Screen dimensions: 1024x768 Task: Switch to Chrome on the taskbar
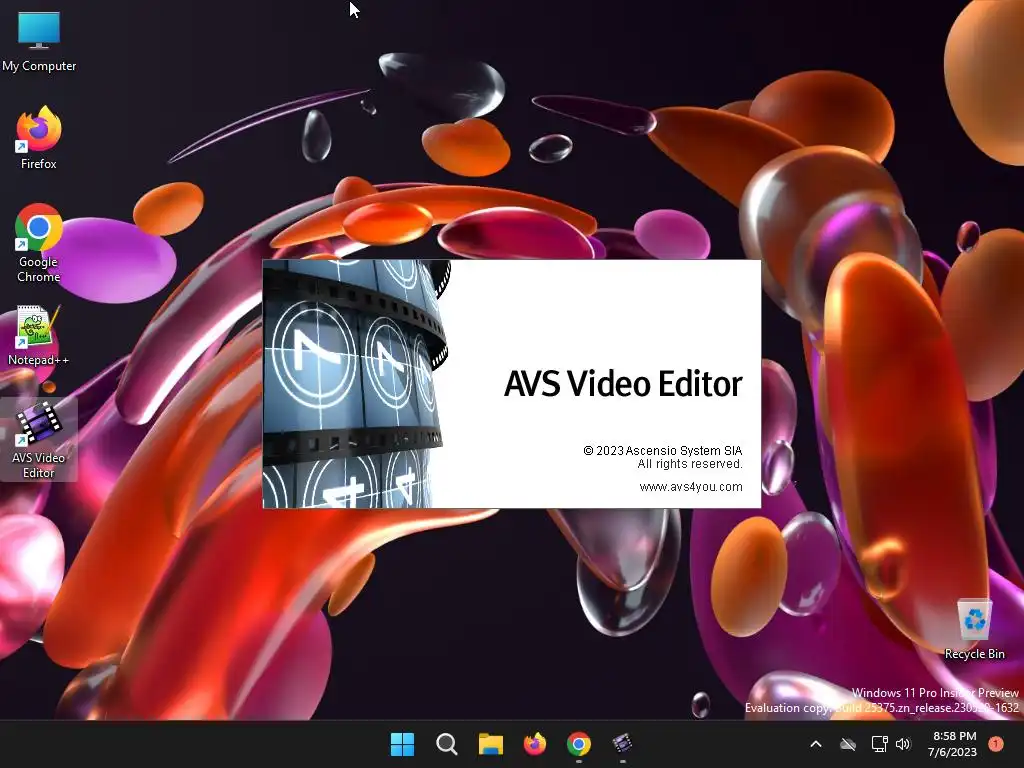pos(579,744)
